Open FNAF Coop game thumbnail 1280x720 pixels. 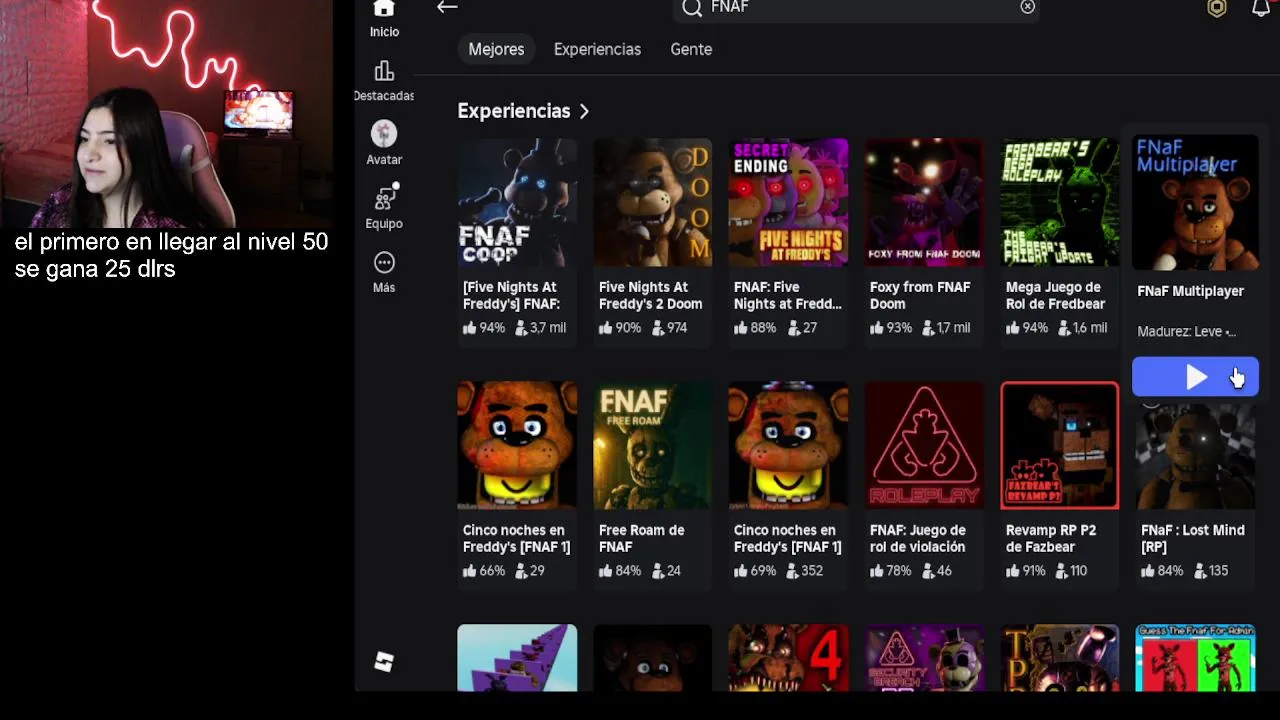[x=517, y=203]
